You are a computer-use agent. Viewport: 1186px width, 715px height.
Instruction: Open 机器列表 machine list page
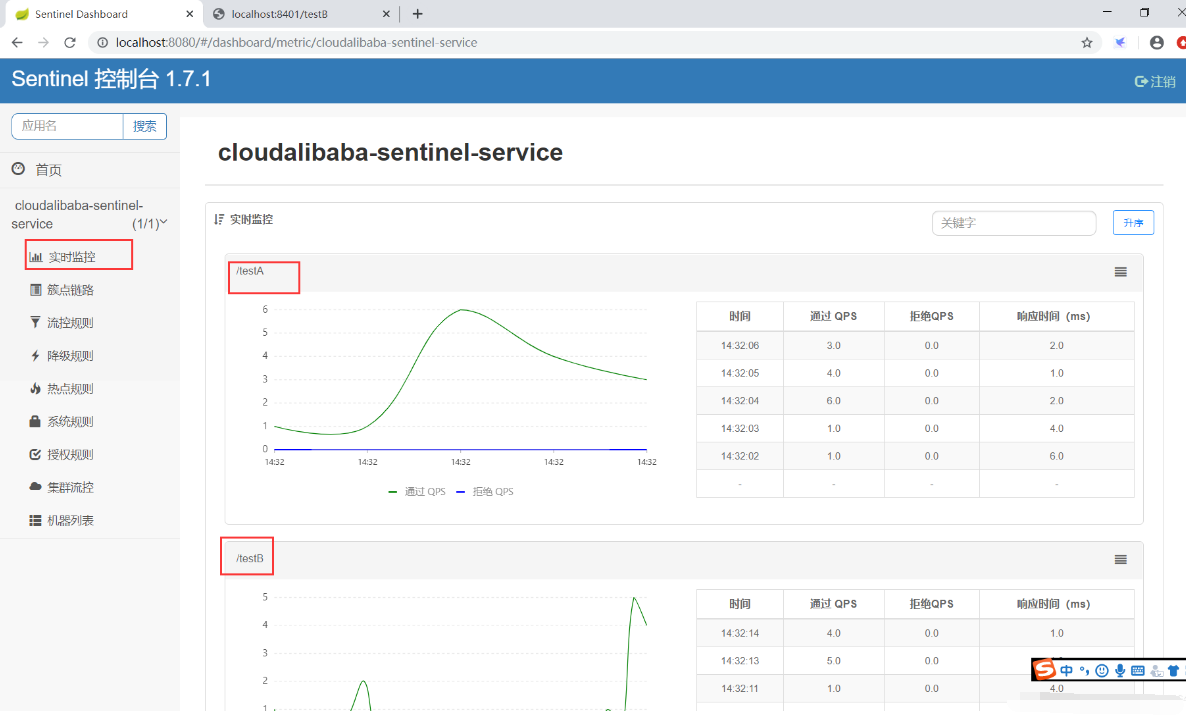point(69,521)
